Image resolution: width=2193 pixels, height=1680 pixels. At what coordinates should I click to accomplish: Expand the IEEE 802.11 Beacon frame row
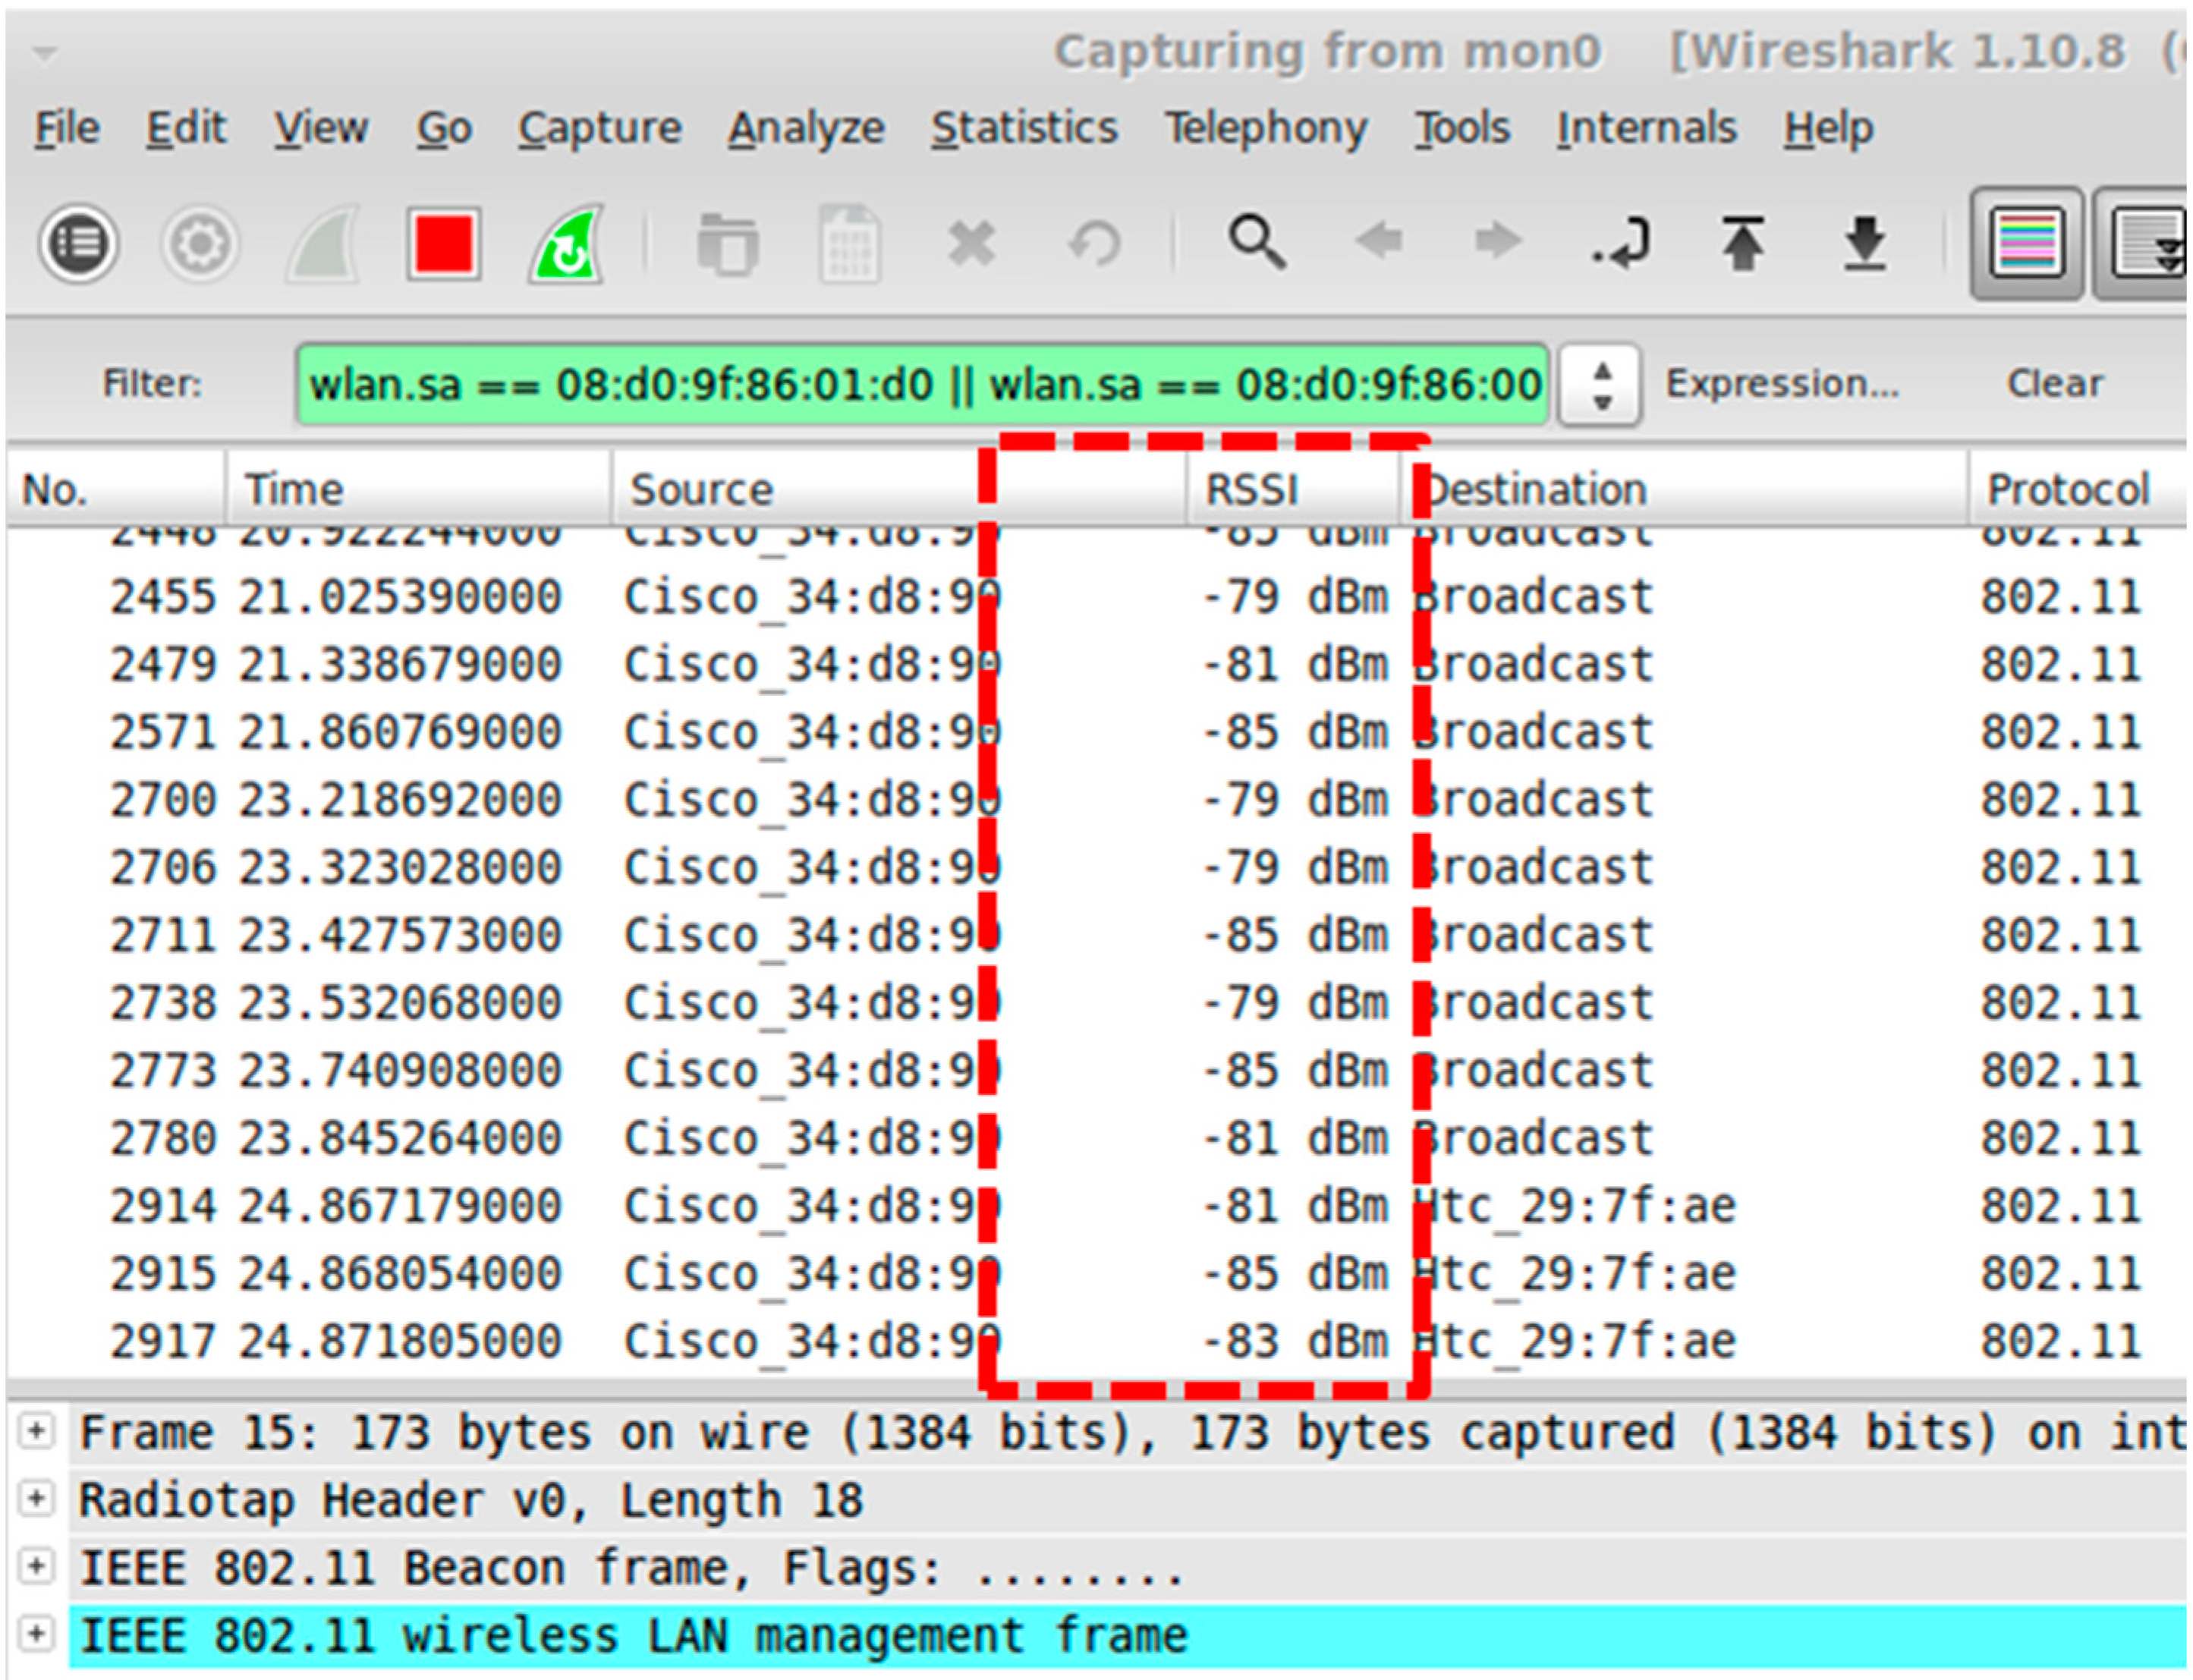click(x=36, y=1565)
